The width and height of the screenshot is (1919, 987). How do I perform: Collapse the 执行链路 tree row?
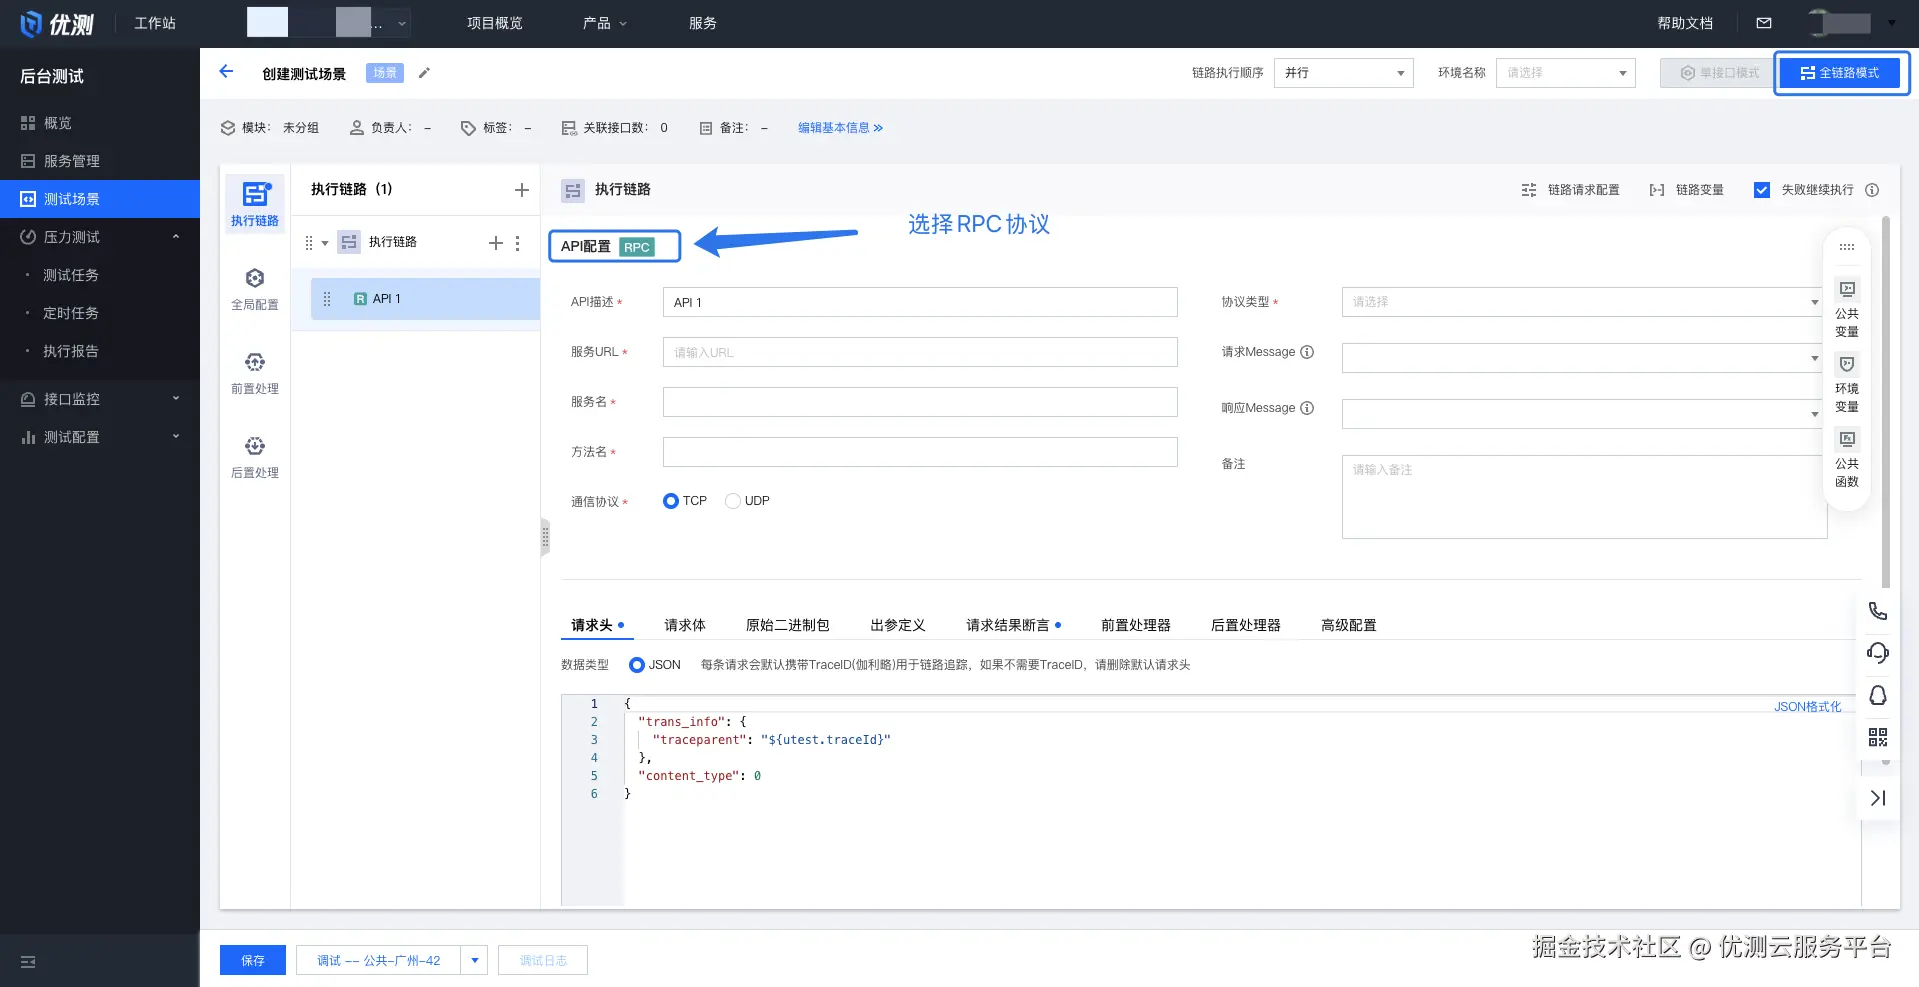tap(325, 243)
